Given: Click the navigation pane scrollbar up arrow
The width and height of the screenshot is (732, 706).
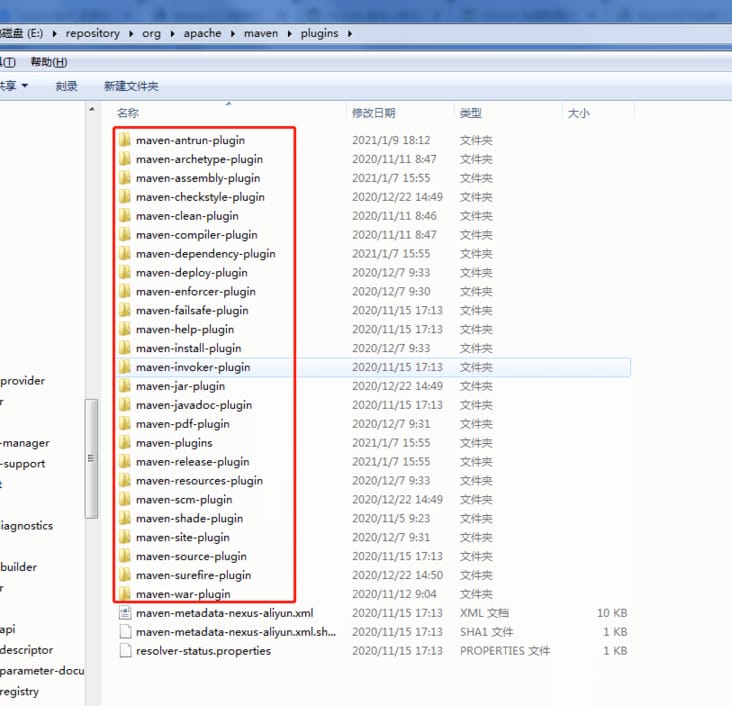Looking at the screenshot, I should point(92,109).
